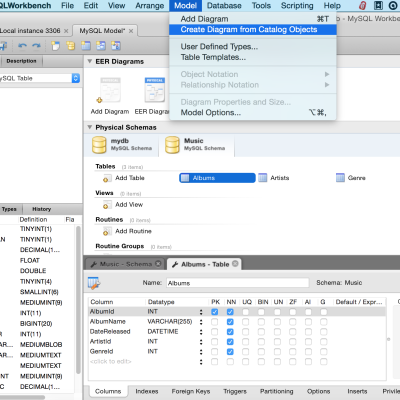Viewport: 400px width, 400px height.
Task: Click the save model toolbar icon
Action: click(x=3, y=46)
